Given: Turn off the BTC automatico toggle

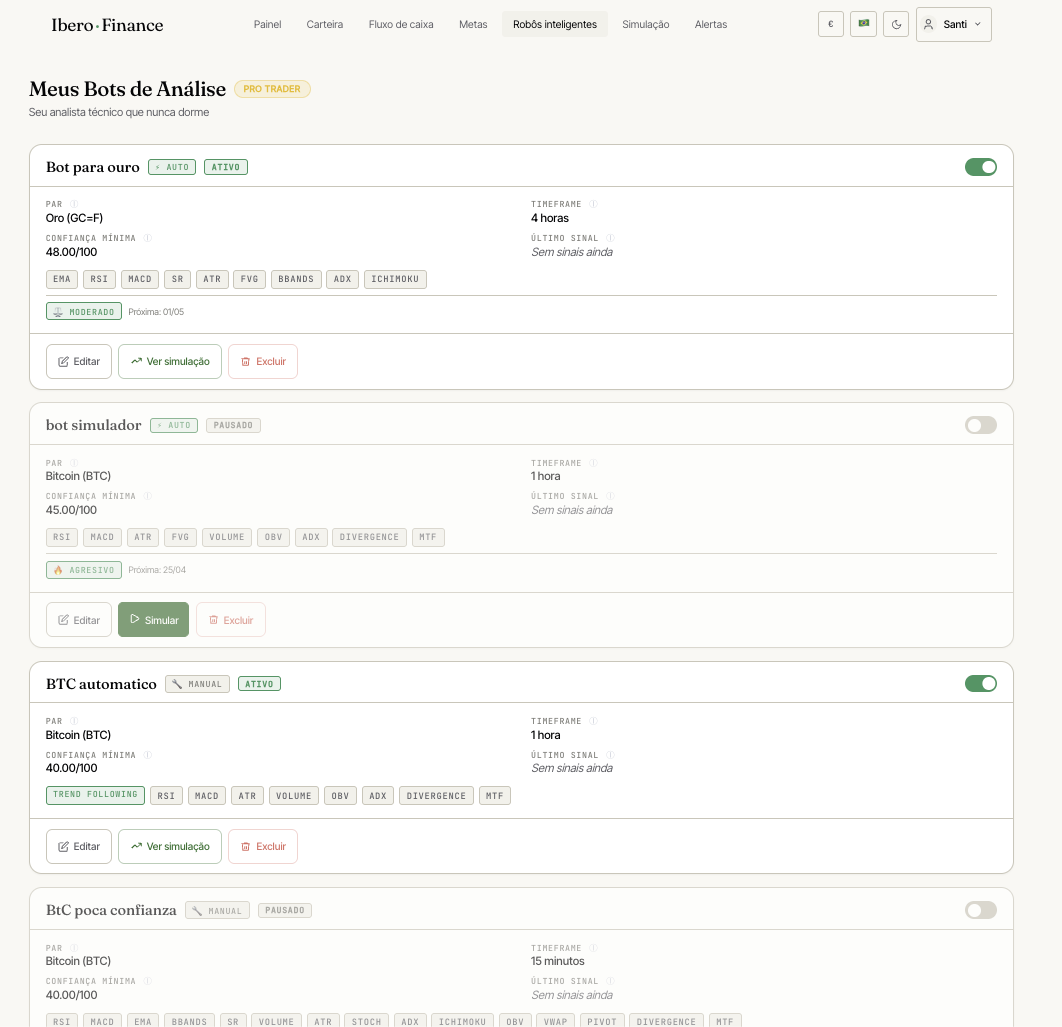Looking at the screenshot, I should 980,684.
